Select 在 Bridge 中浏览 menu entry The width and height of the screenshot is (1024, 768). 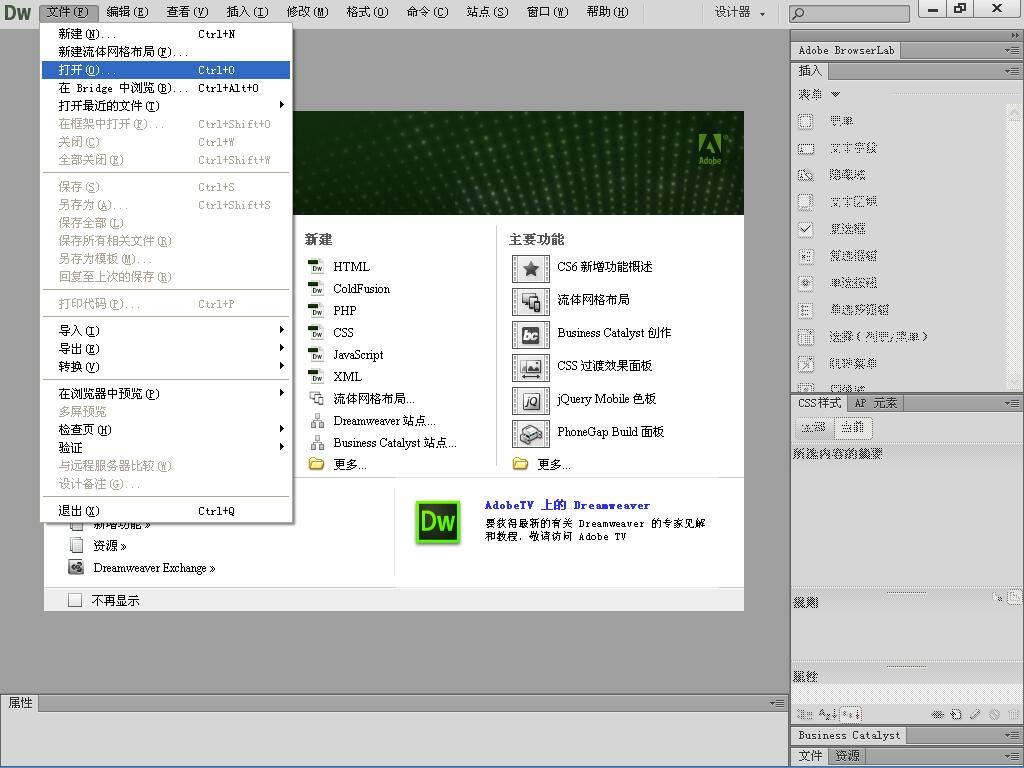click(166, 88)
